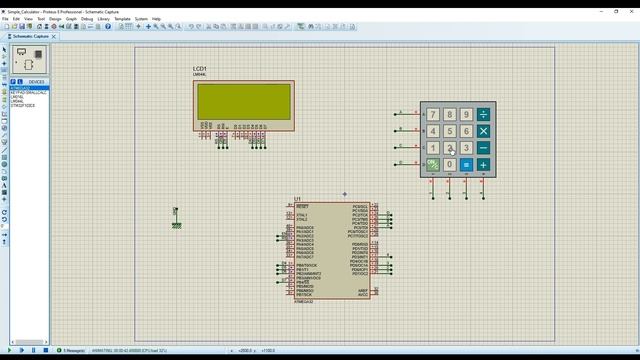Start simulation with the Play button
The height and width of the screenshot is (360, 640).
click(9, 350)
